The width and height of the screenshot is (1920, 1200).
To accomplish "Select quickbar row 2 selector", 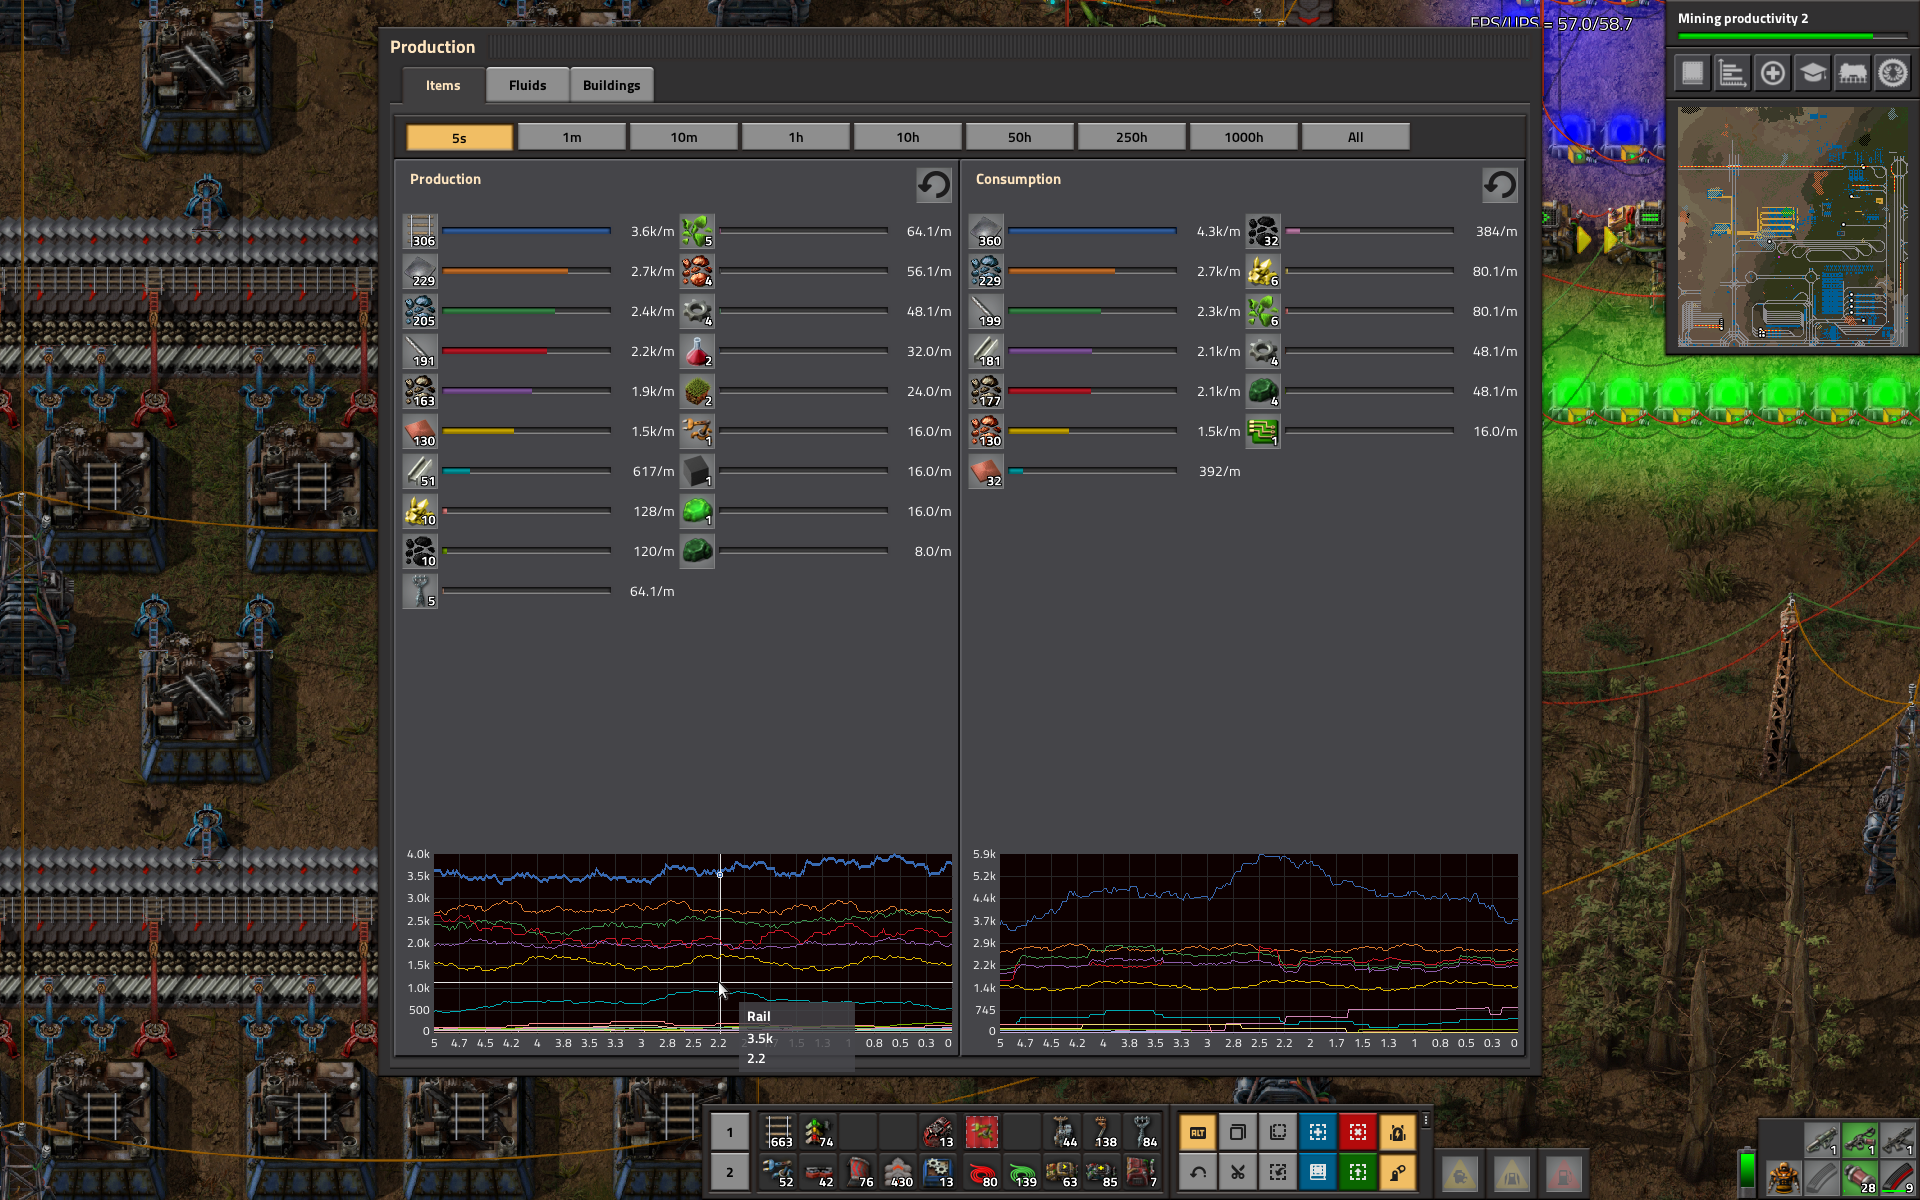I will coord(730,1172).
